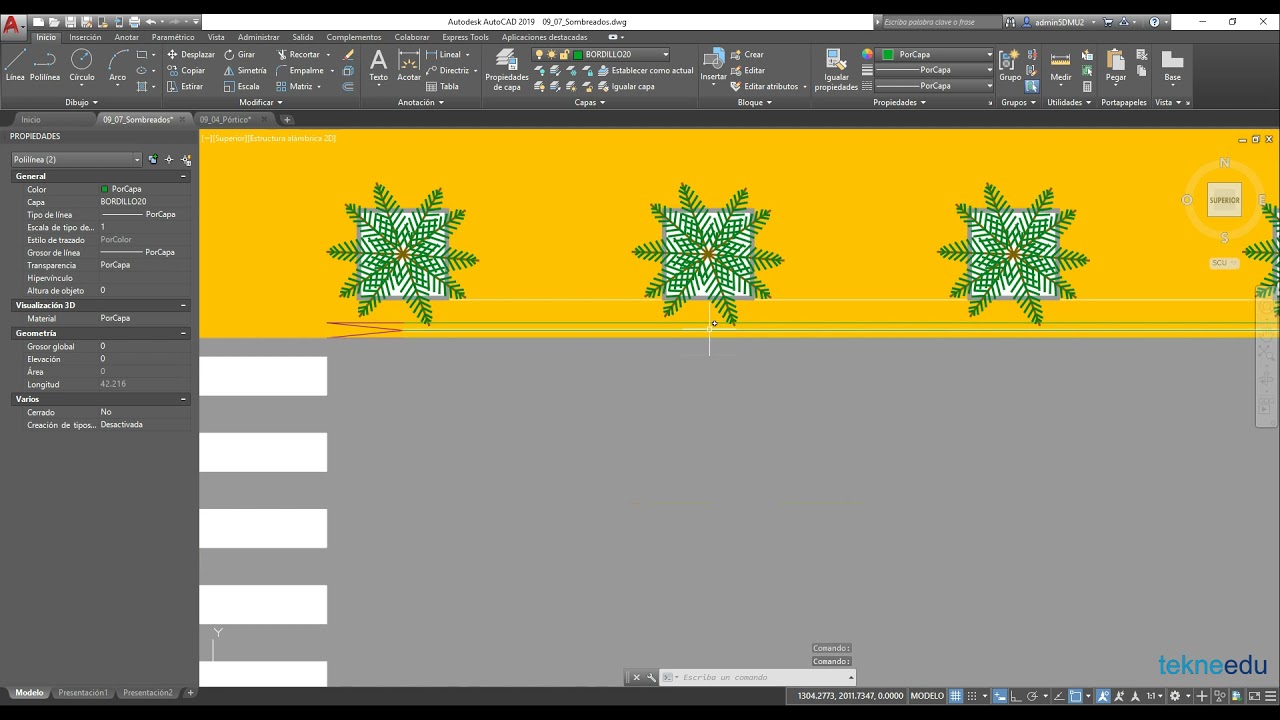Open the Inserción ribbon tab

pos(85,37)
